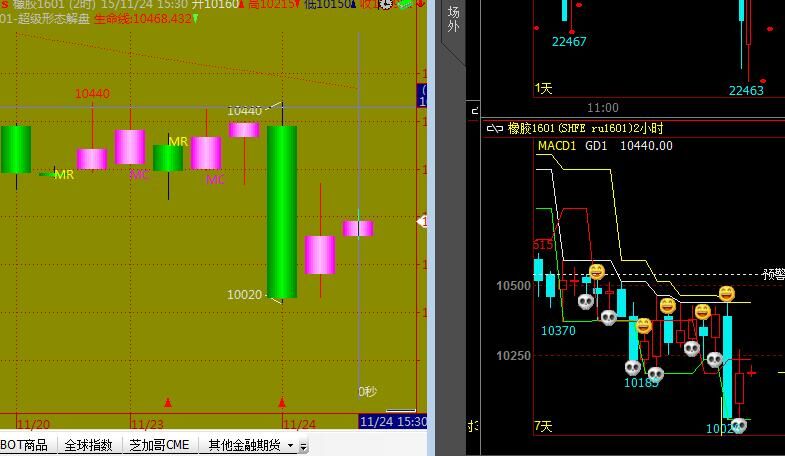785x456 pixels.
Task: Click the 场外 side panel tab
Action: point(453,20)
